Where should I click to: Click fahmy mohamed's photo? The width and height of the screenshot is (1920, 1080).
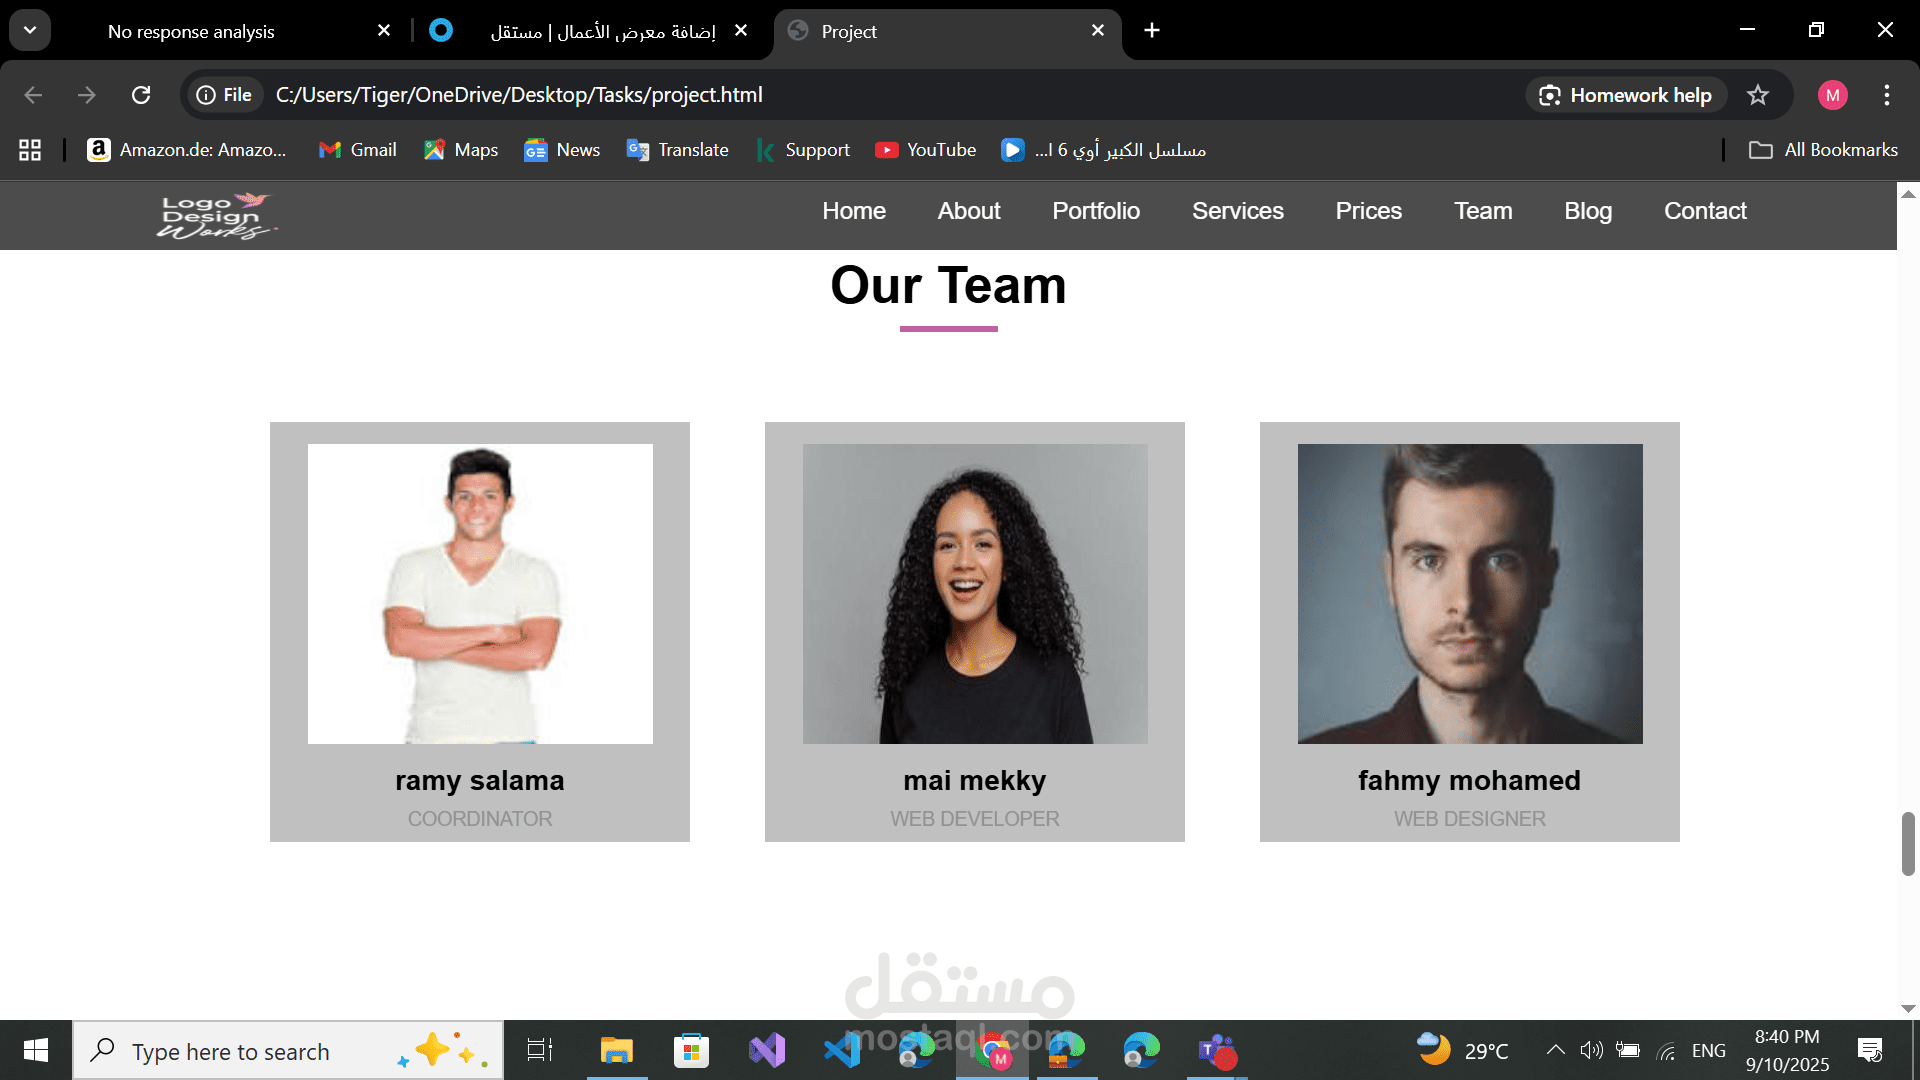pos(1470,594)
